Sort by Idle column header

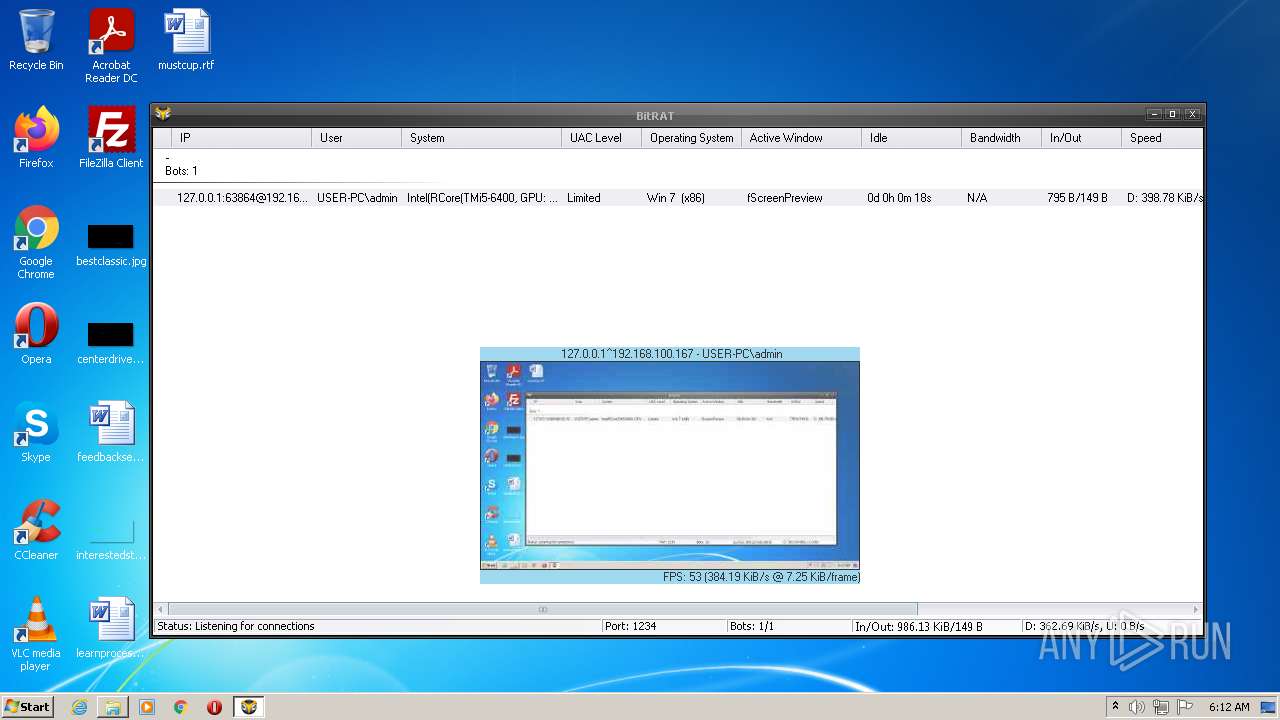911,138
